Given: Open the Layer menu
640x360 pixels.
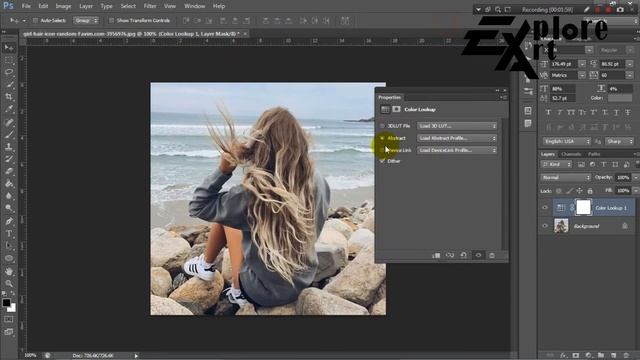Looking at the screenshot, I should [x=86, y=6].
